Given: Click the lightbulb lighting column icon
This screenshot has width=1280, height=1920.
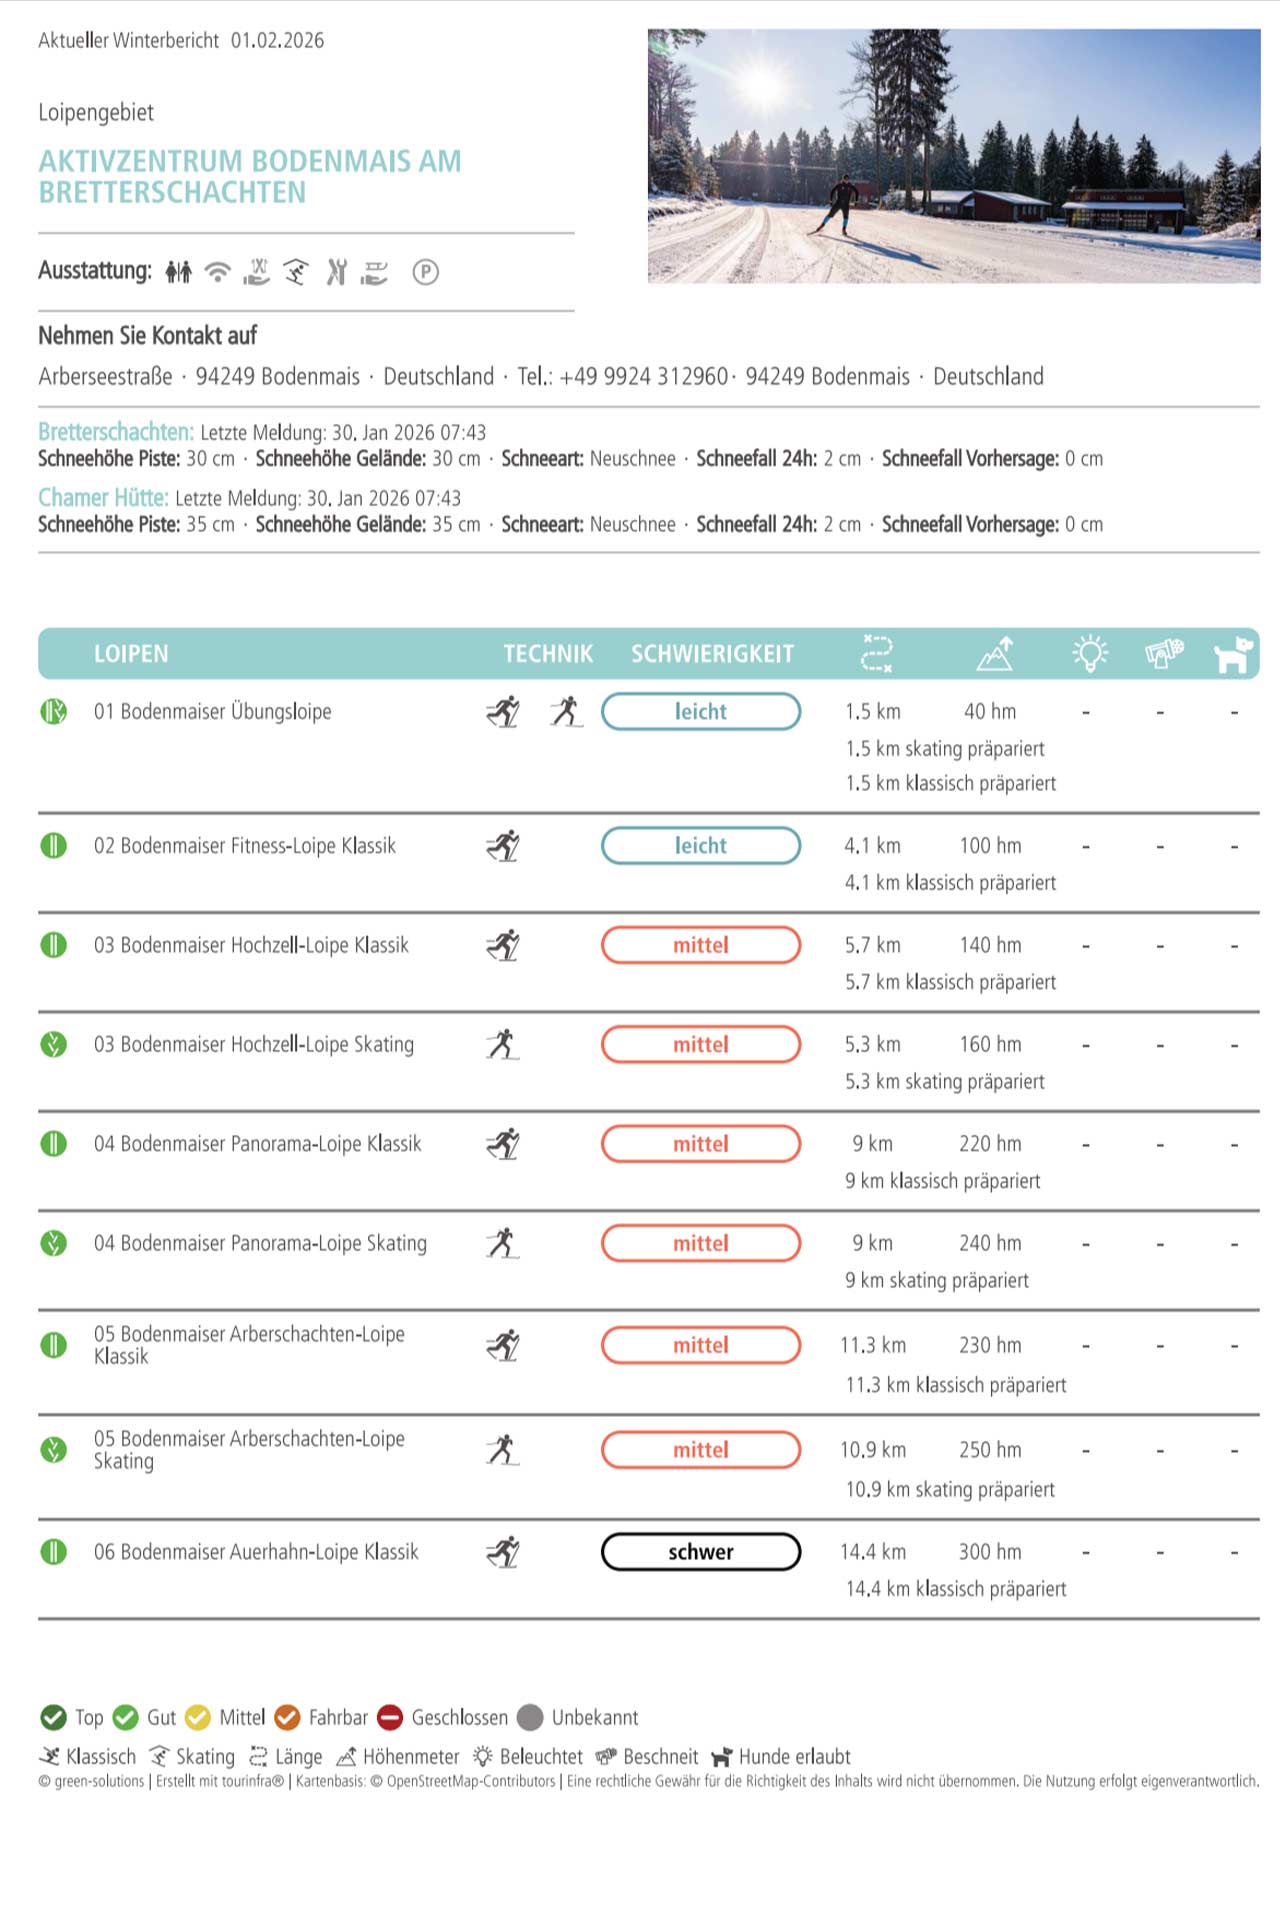Looking at the screenshot, I should pos(1090,654).
